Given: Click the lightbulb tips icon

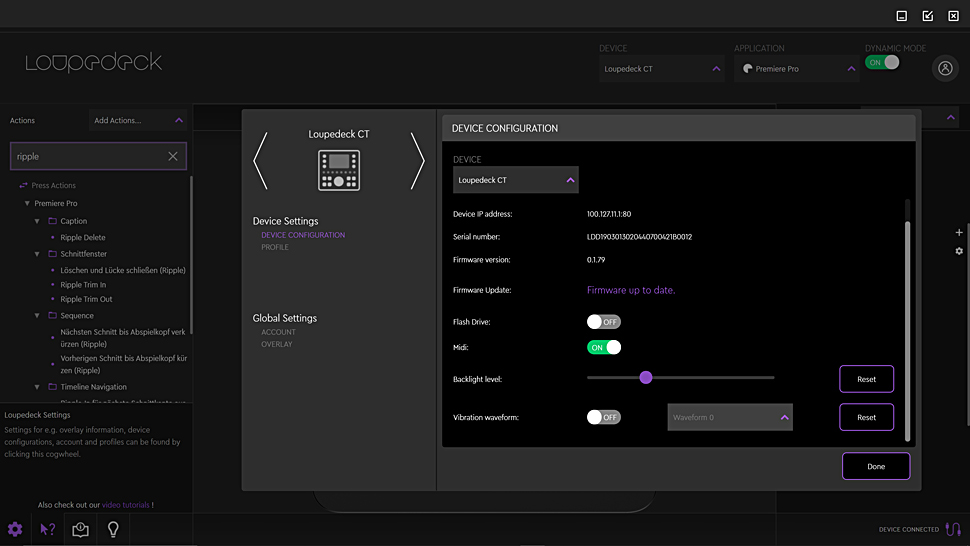Looking at the screenshot, I should [x=113, y=529].
